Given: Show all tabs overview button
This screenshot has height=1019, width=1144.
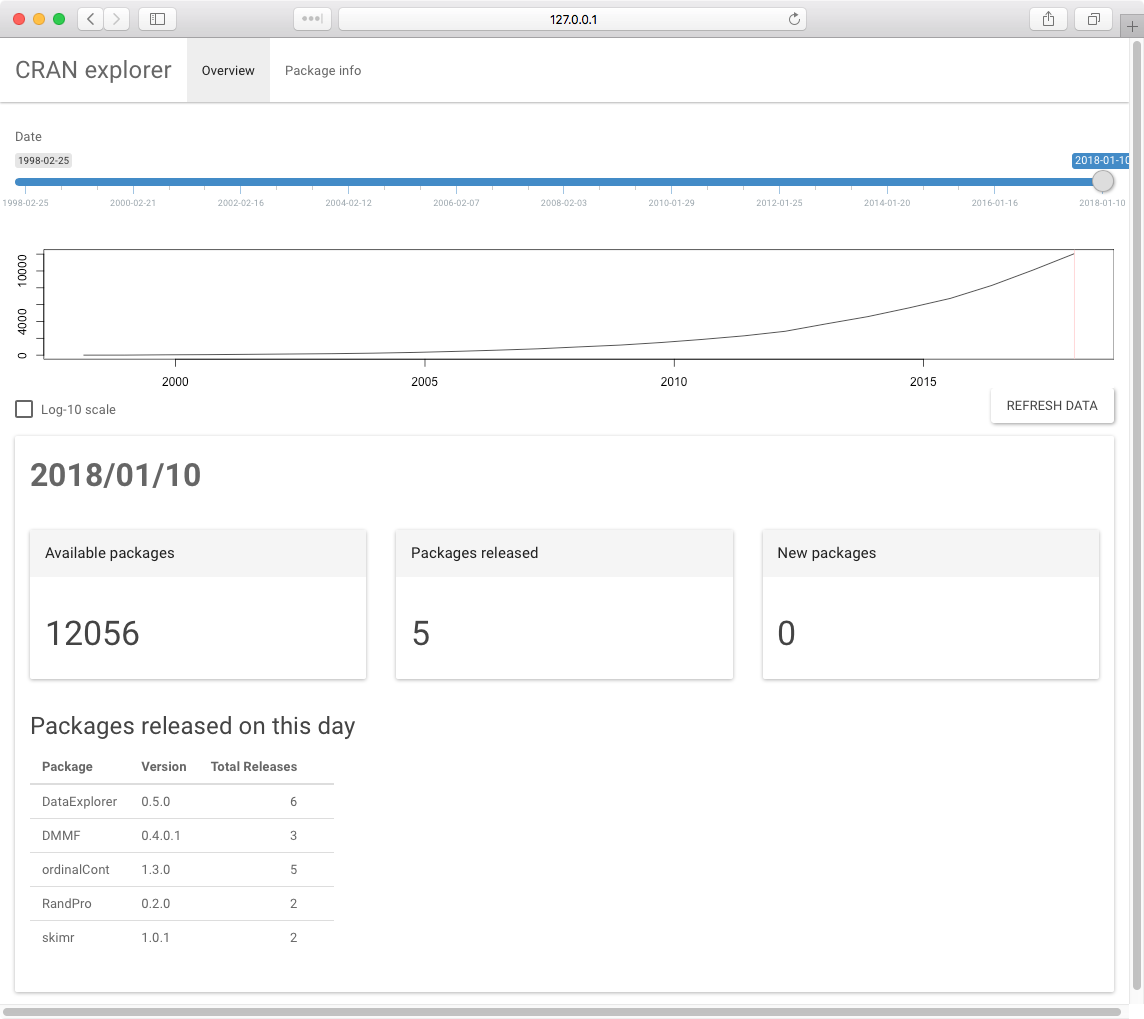Looking at the screenshot, I should [1093, 19].
